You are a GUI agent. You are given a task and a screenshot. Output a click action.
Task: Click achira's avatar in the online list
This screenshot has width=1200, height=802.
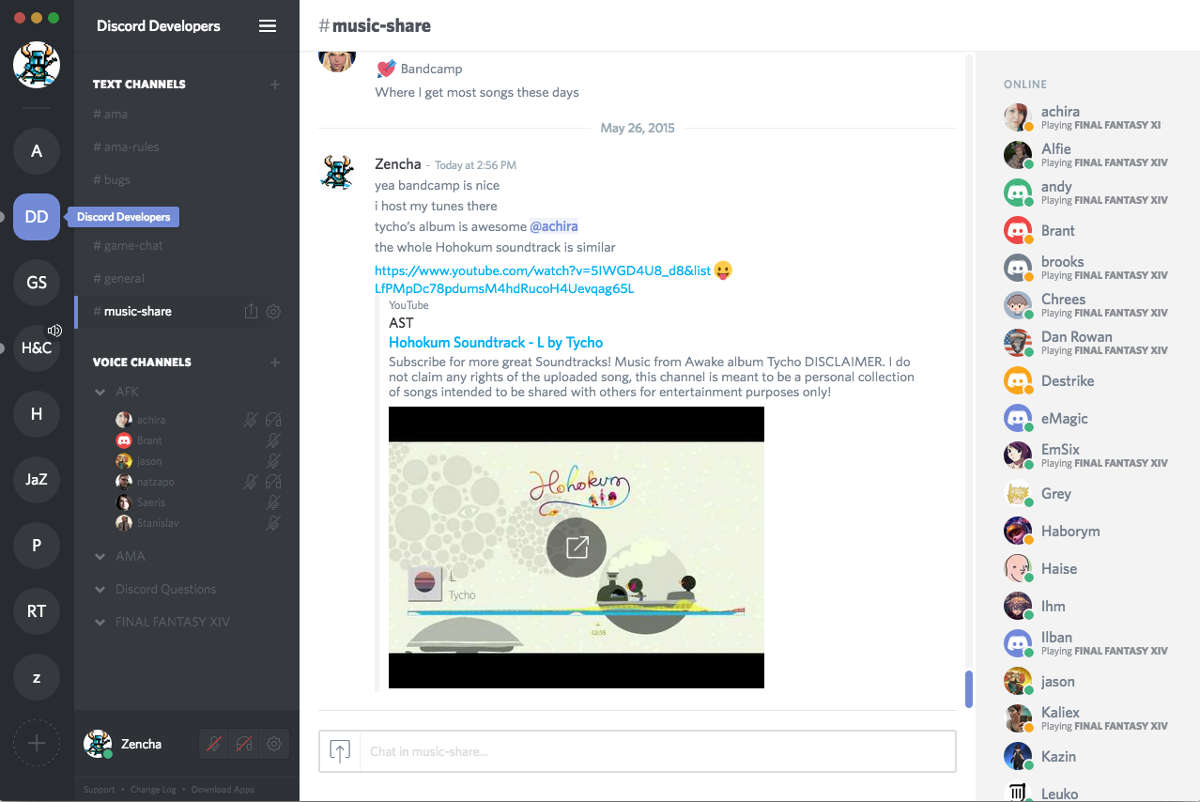pos(1018,118)
